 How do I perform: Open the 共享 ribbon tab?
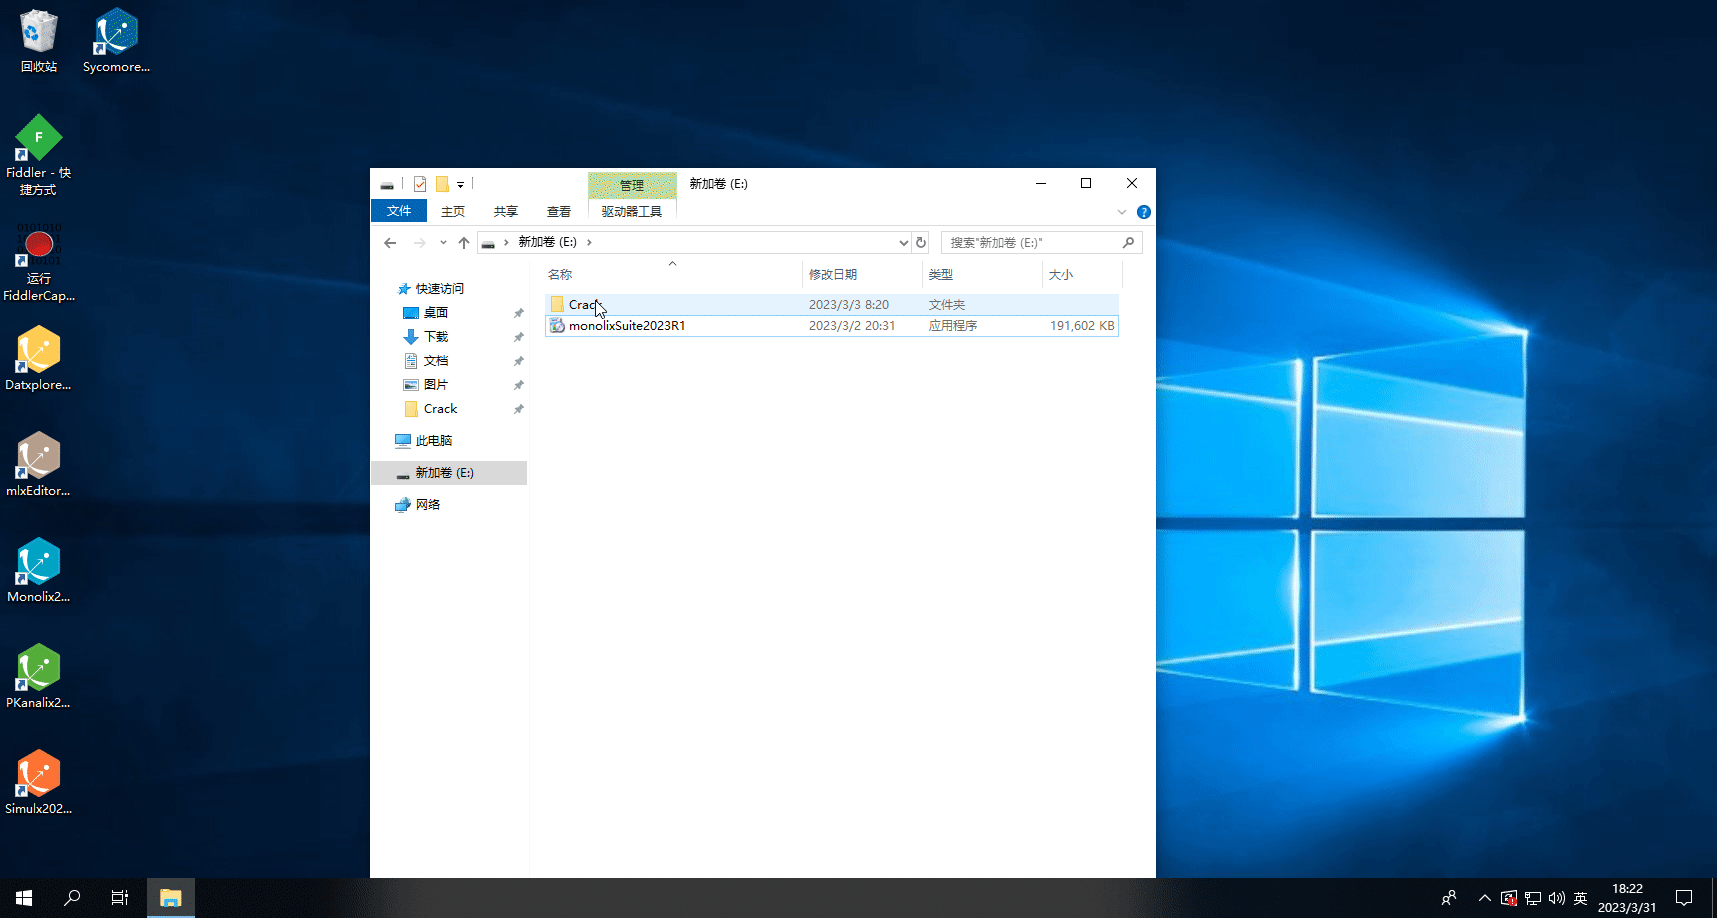point(506,211)
